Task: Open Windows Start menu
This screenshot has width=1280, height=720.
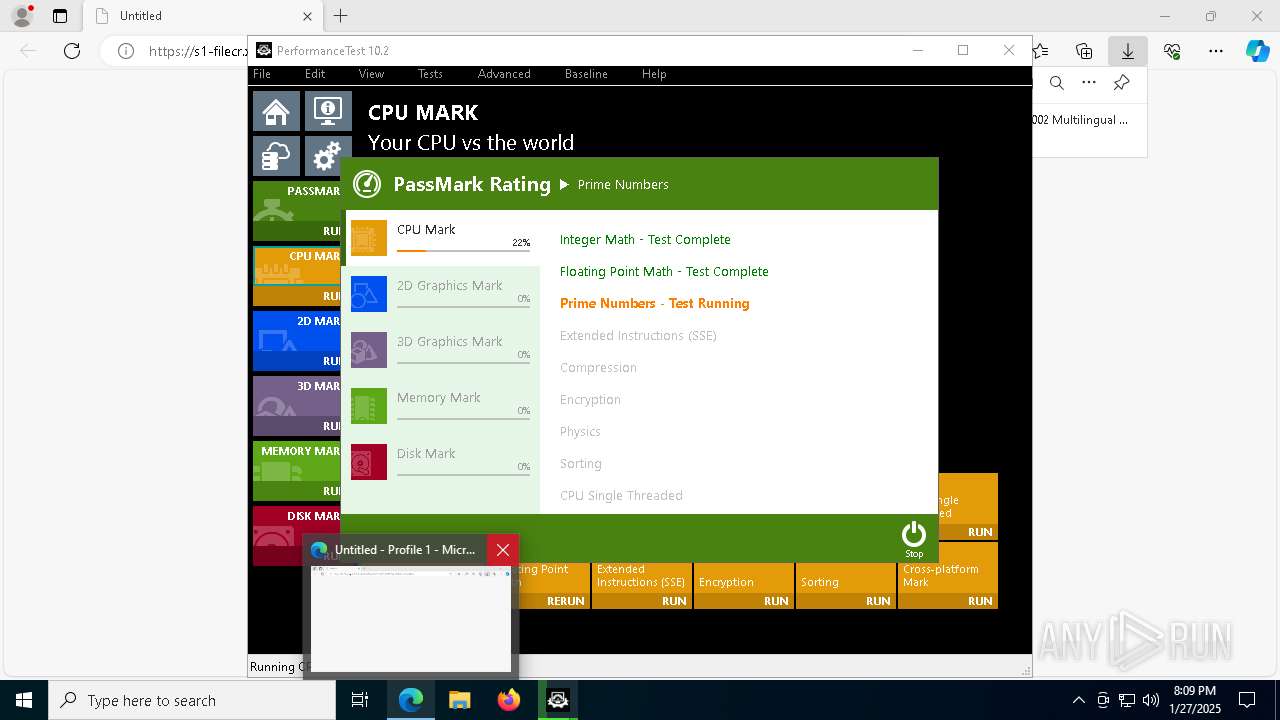Action: 24,700
